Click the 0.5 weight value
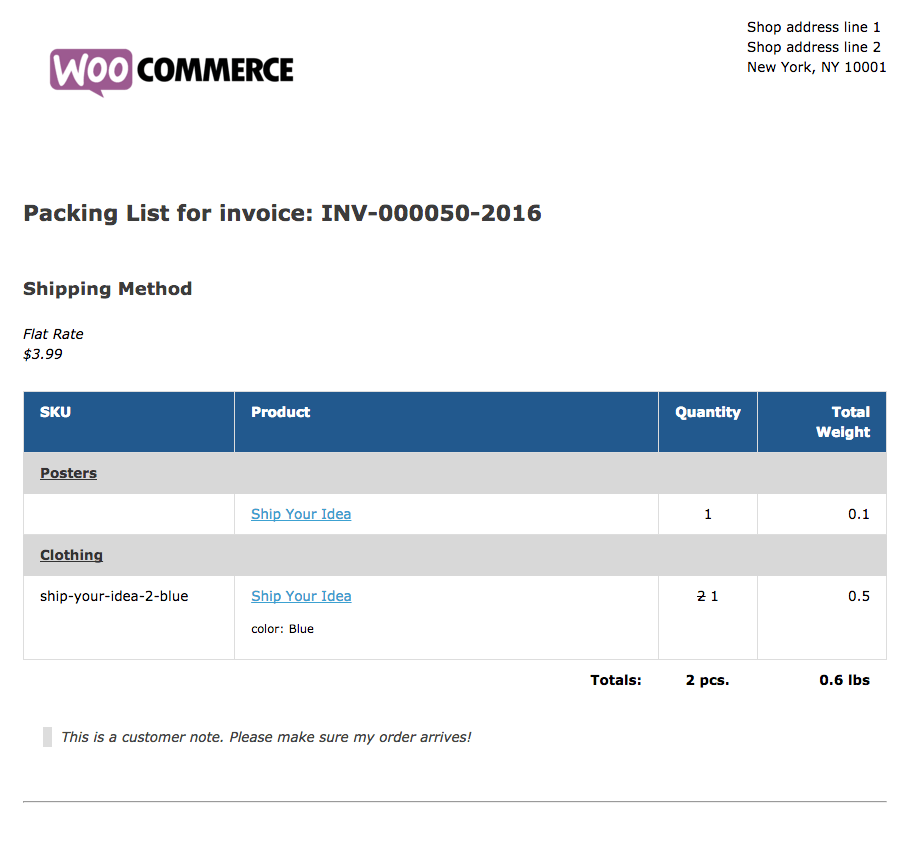This screenshot has width=905, height=849. [x=859, y=596]
